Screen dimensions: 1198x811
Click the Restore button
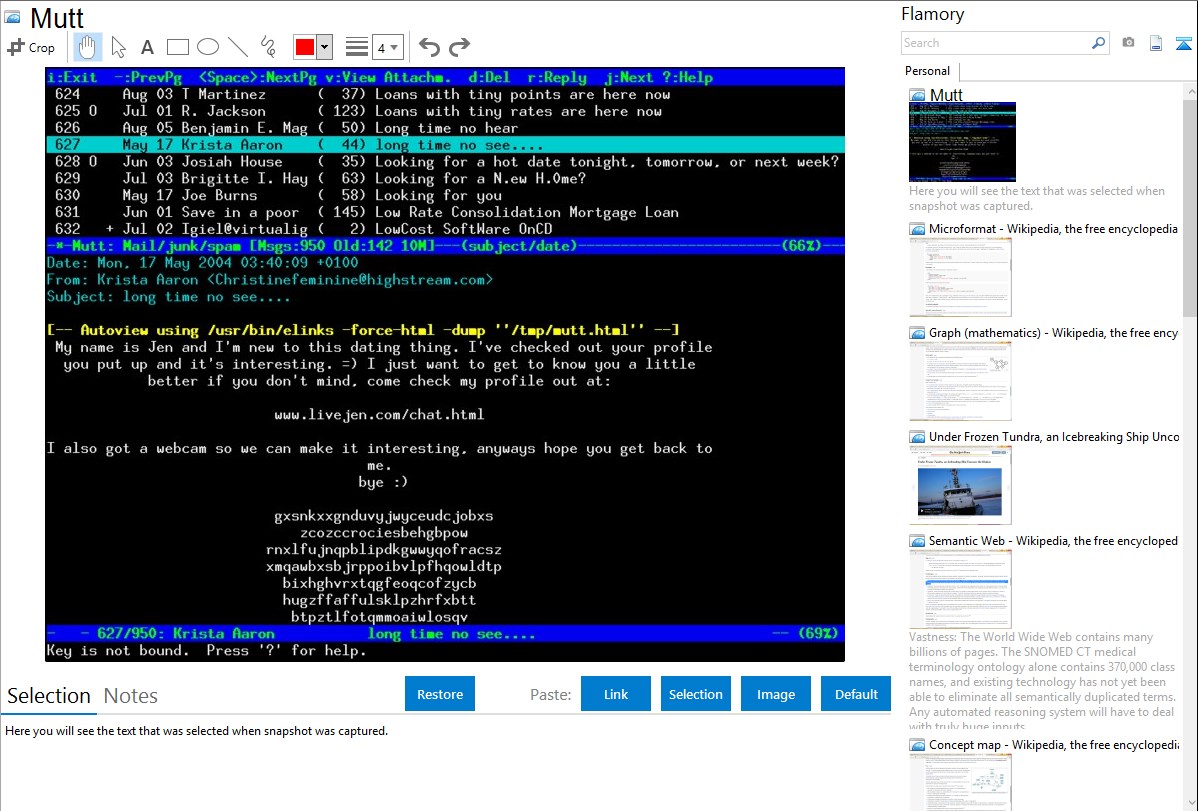(x=440, y=694)
